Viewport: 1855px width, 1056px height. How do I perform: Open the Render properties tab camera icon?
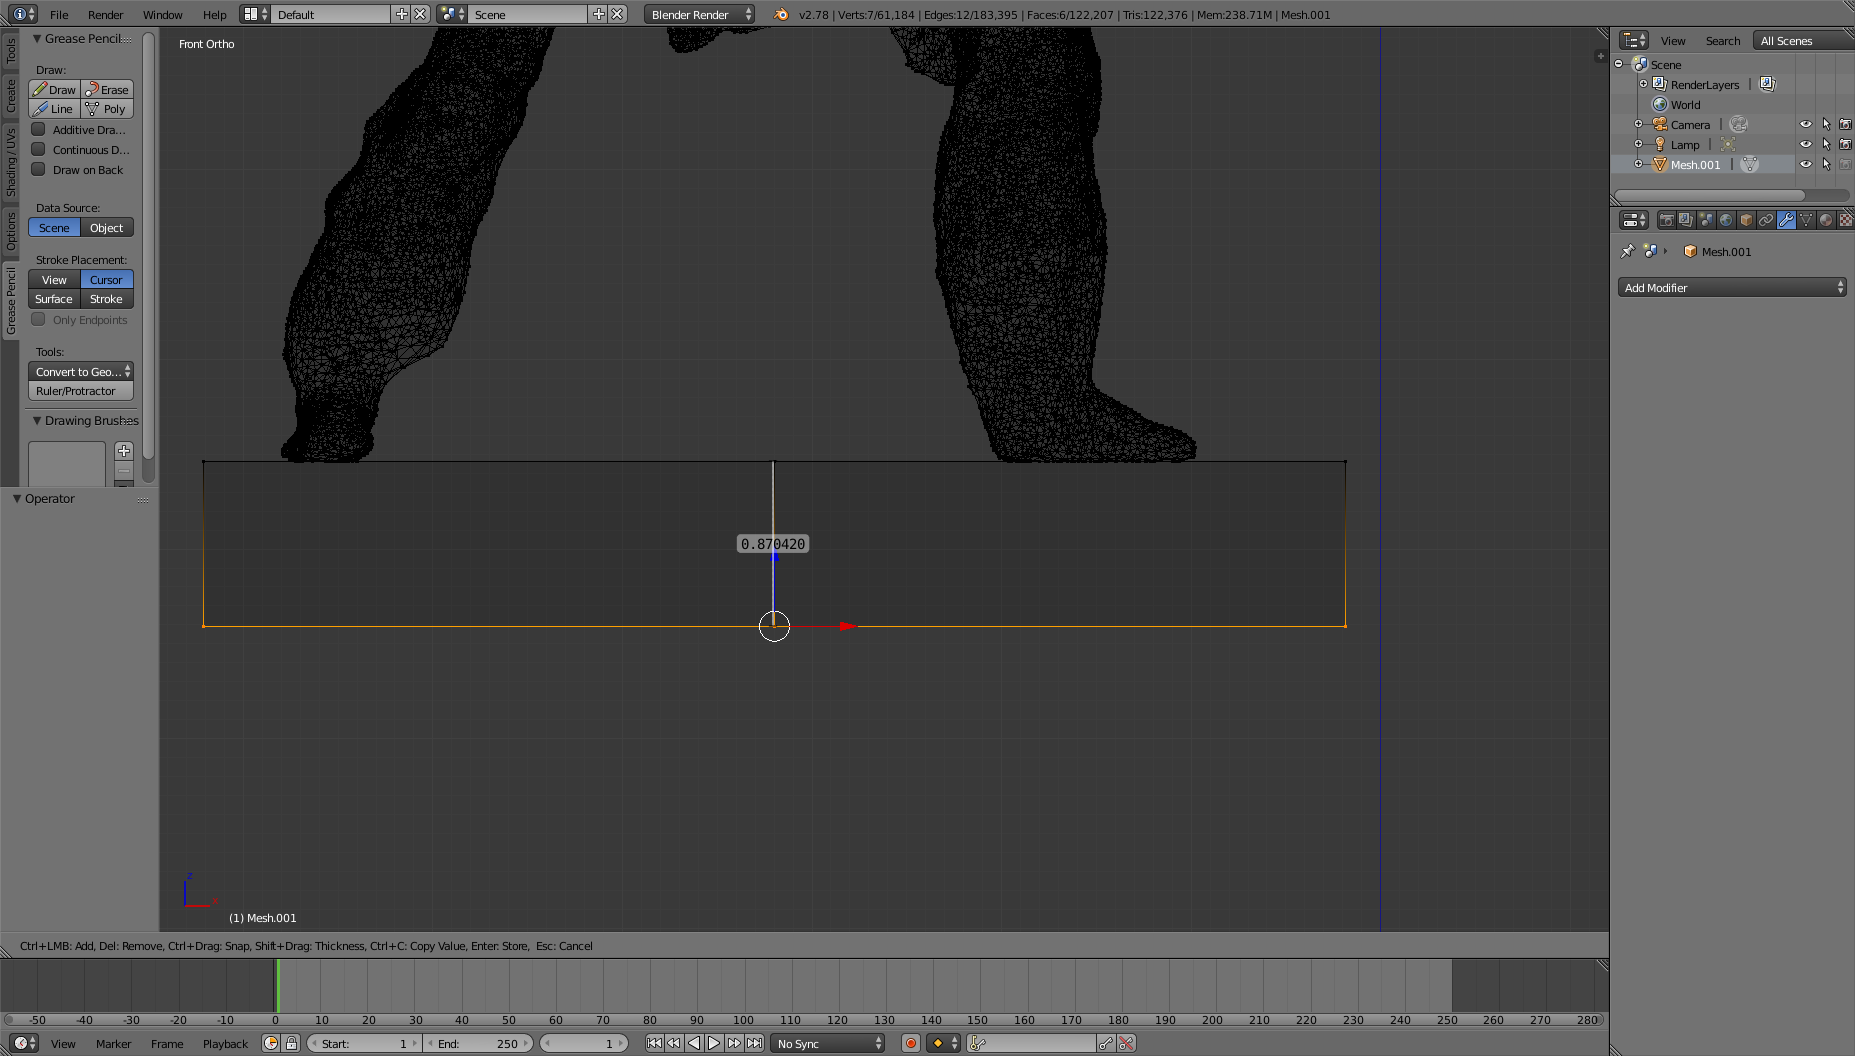[1666, 220]
